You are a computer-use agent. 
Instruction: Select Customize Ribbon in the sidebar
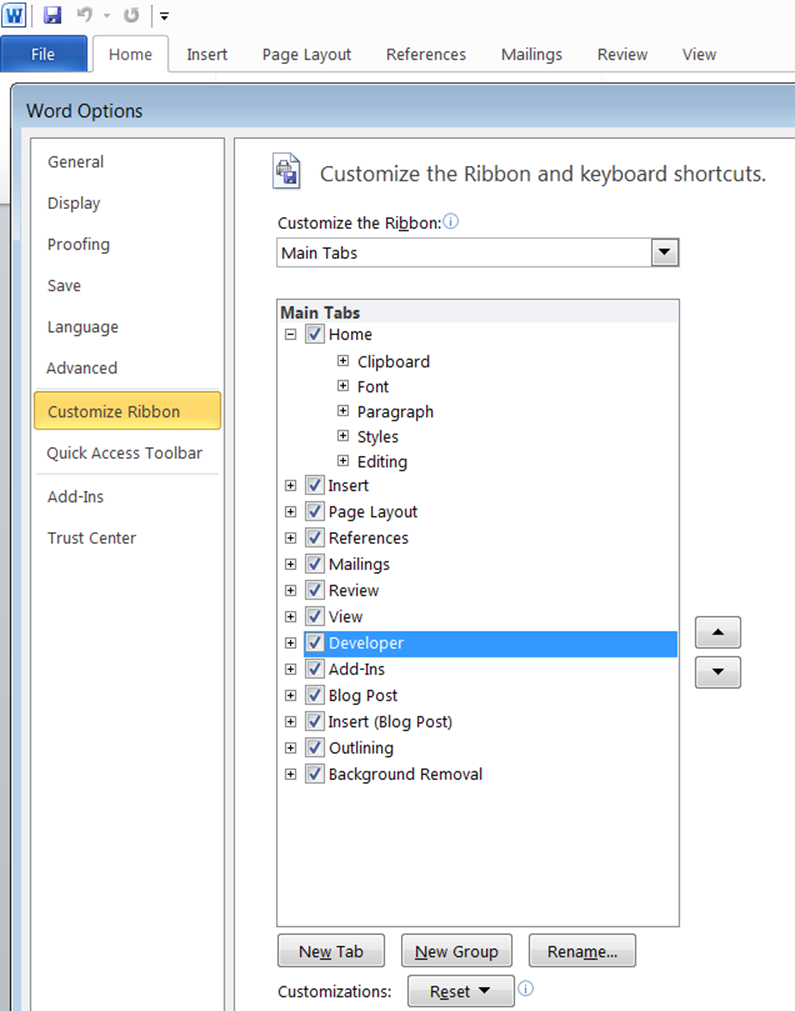point(127,411)
